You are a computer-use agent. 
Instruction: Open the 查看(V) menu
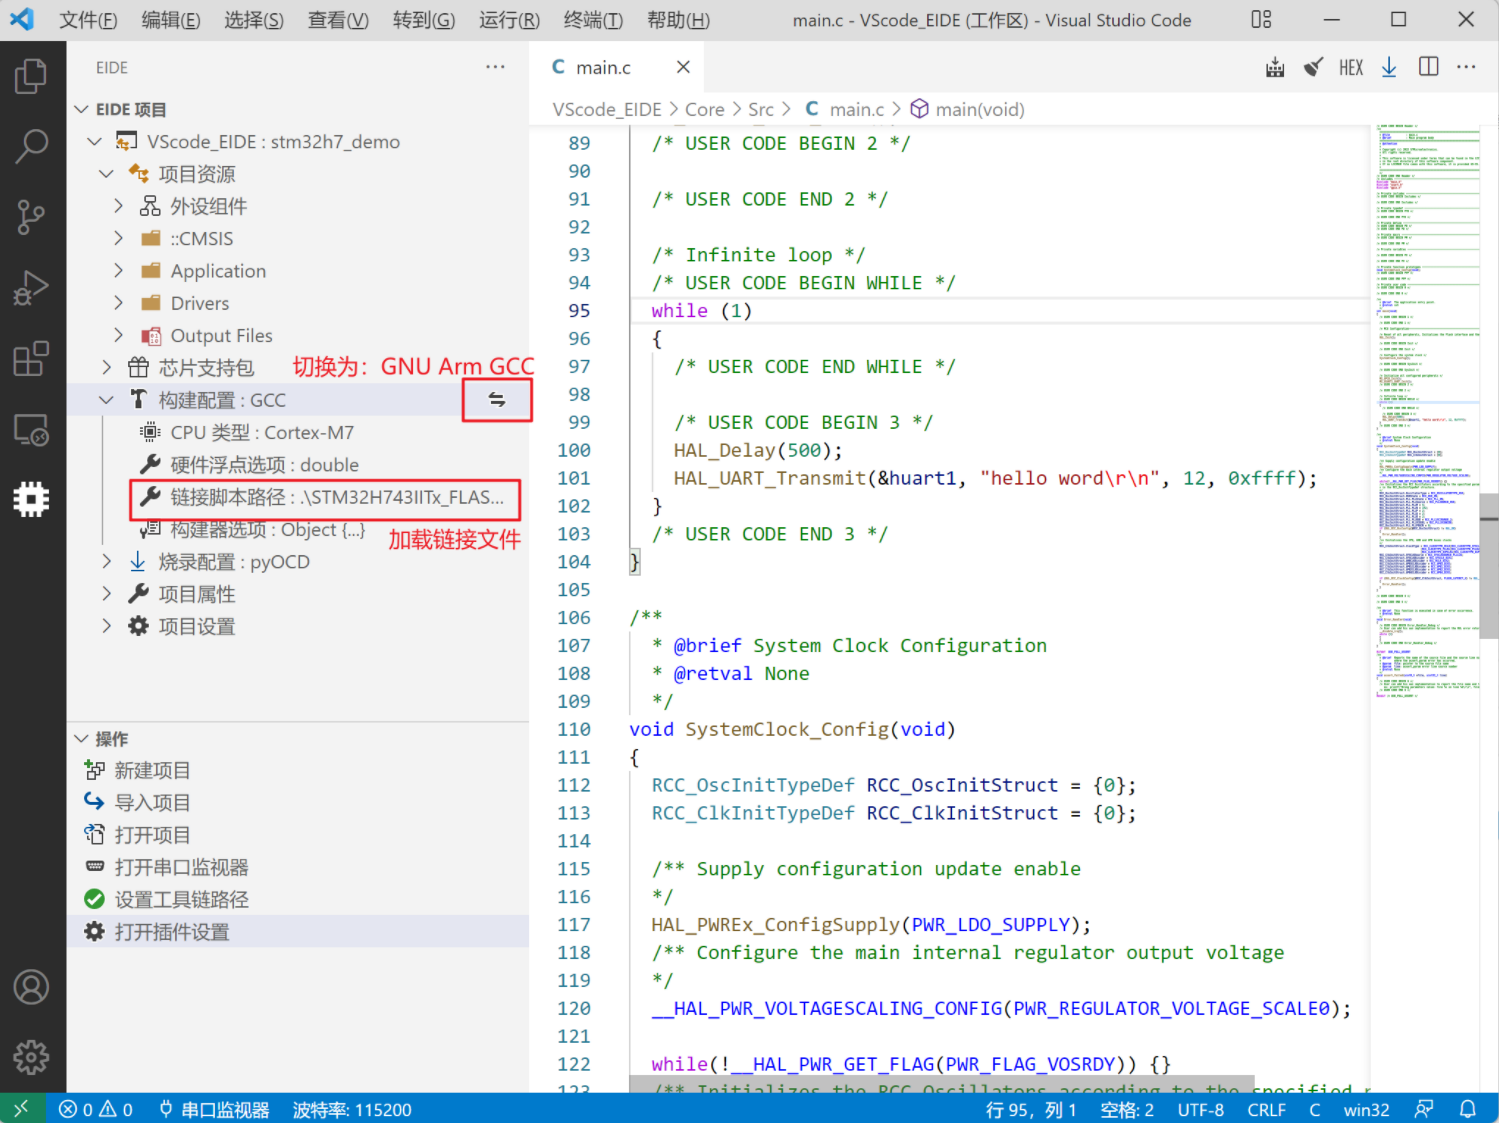pyautogui.click(x=338, y=20)
